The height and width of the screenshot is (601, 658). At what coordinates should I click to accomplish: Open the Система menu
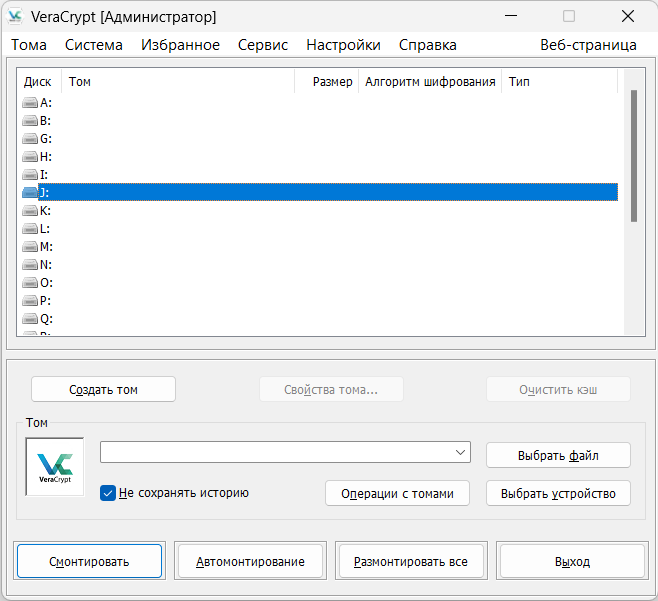point(94,45)
